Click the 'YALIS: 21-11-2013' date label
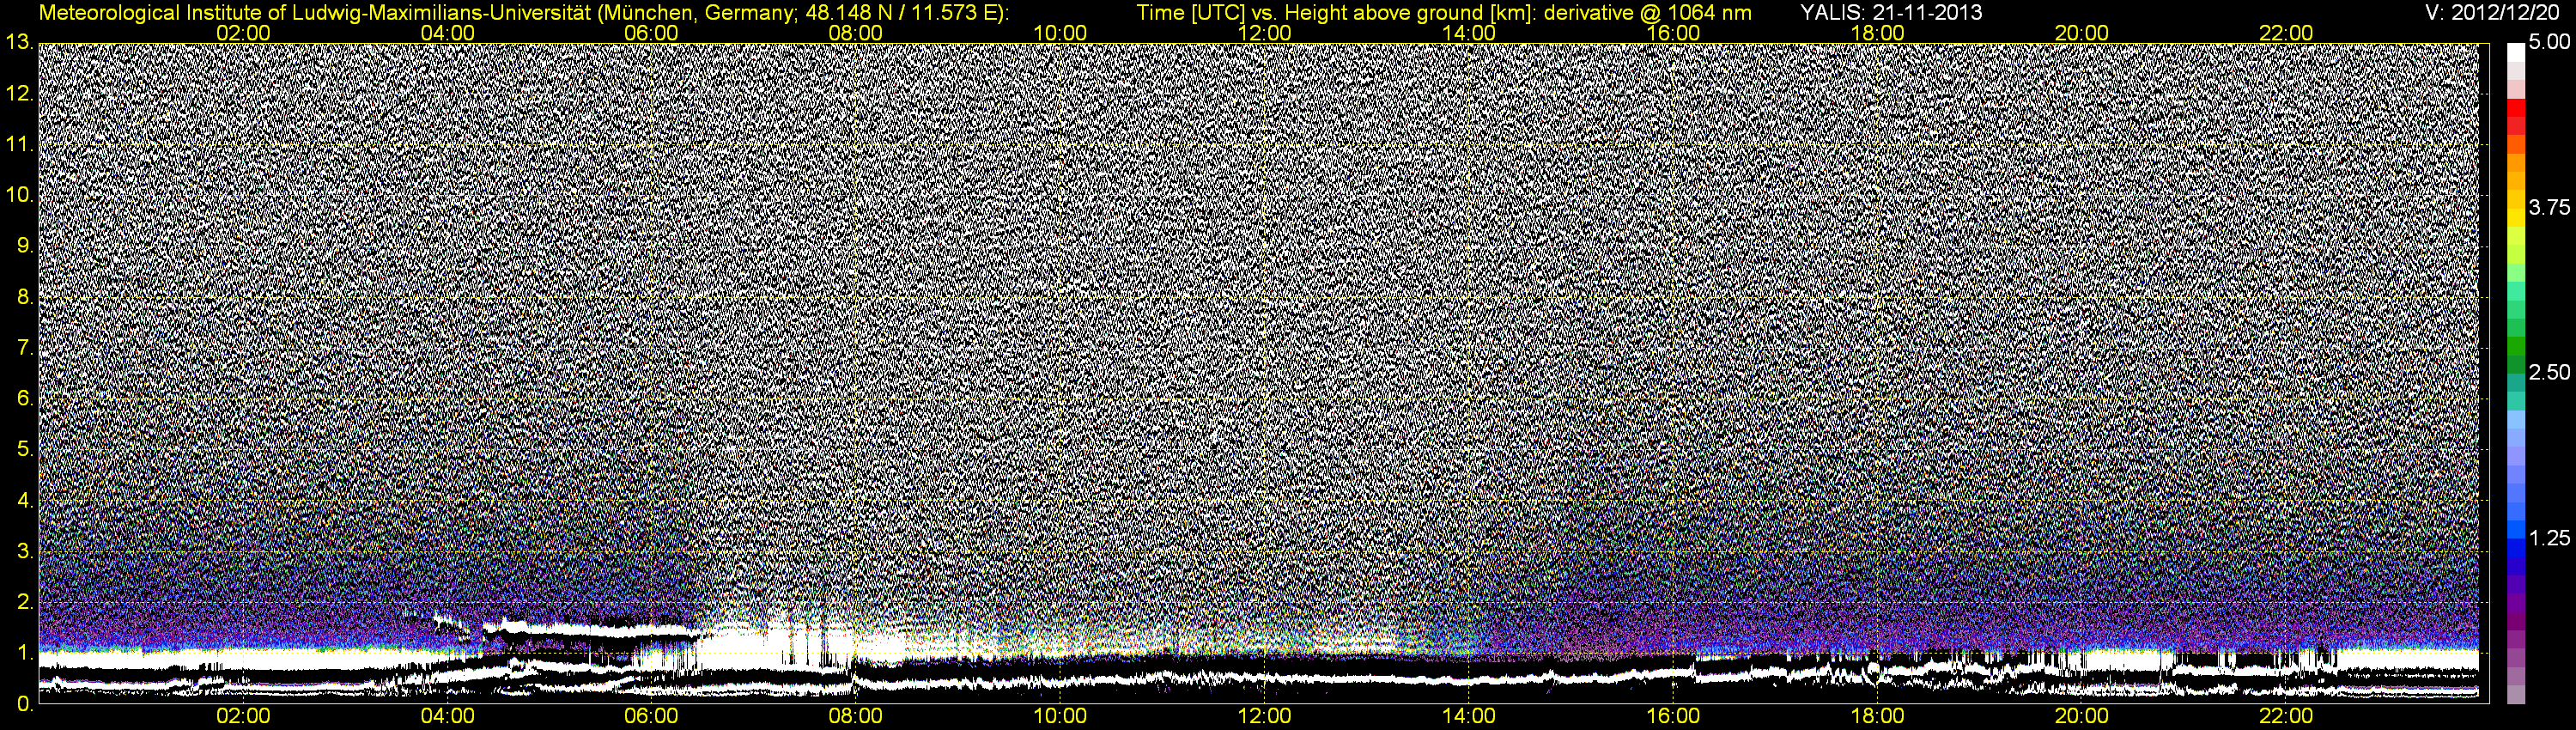This screenshot has width=2576, height=730. click(1890, 13)
